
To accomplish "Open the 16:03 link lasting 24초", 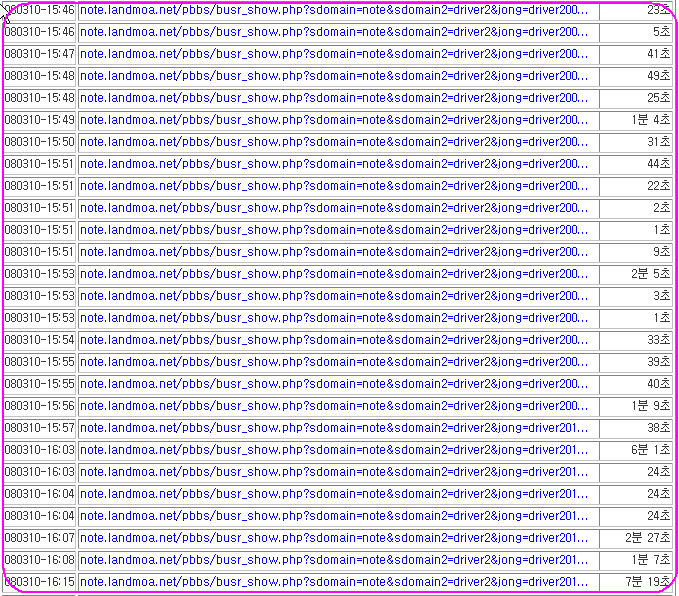I will [334, 472].
